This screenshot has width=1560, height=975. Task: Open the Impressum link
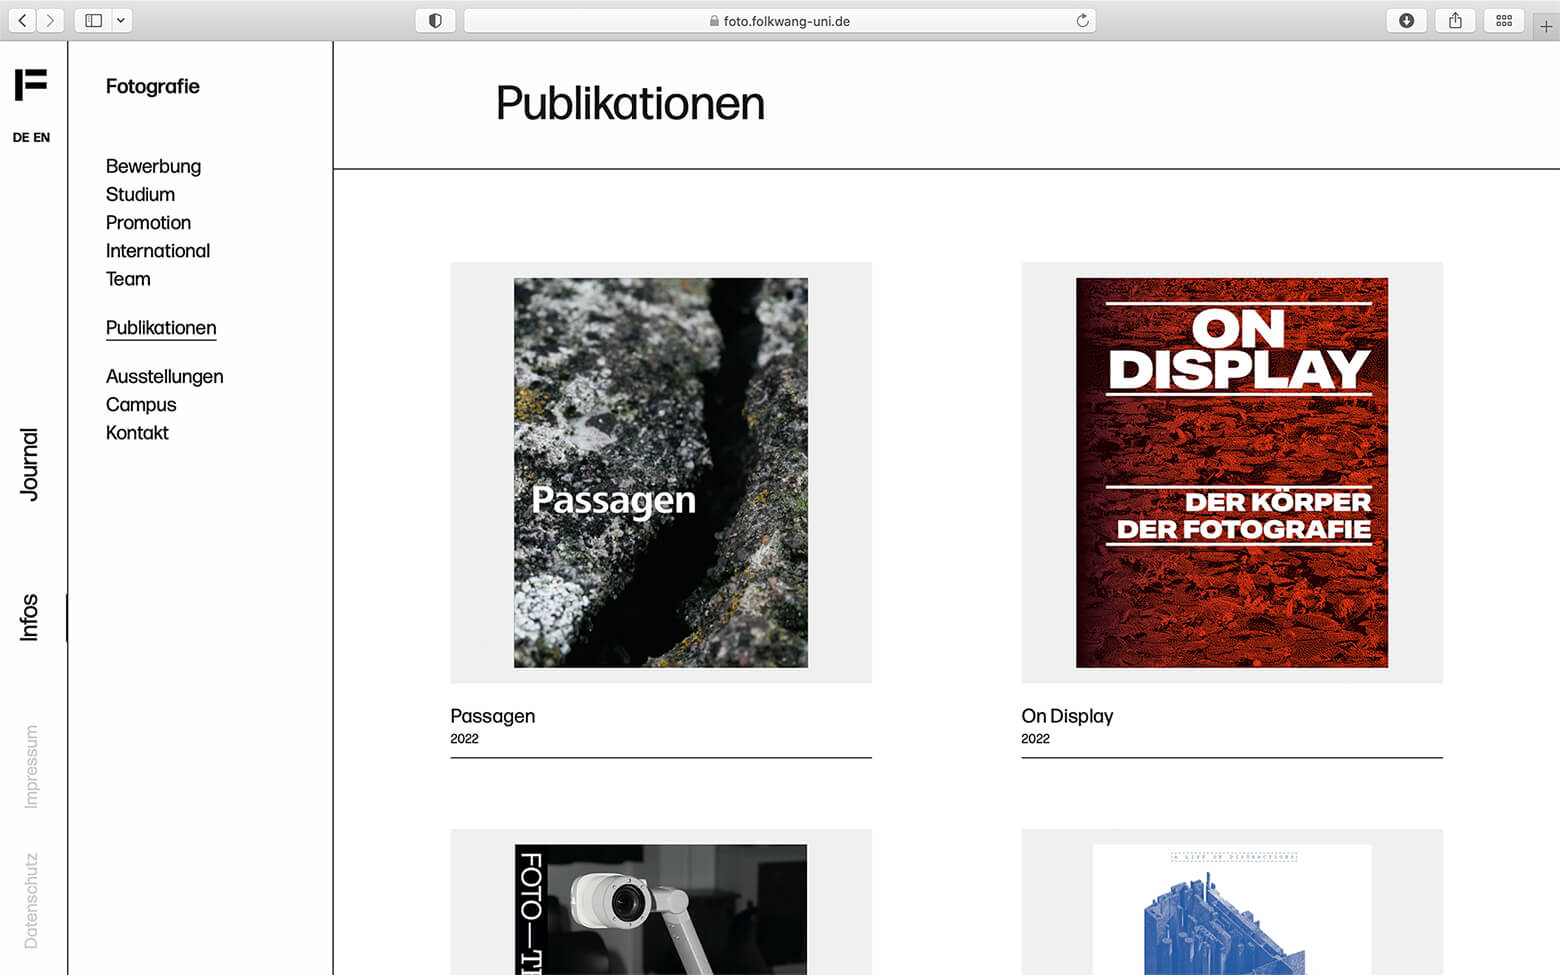click(31, 766)
